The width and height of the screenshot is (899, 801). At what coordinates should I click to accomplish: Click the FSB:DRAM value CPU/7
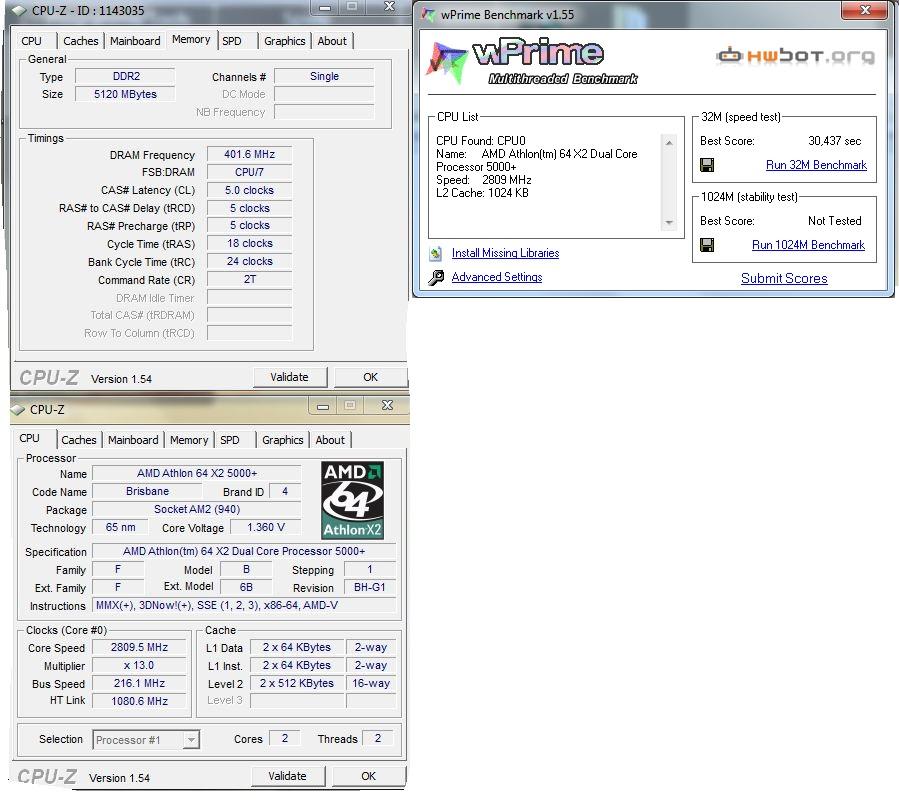tap(249, 173)
